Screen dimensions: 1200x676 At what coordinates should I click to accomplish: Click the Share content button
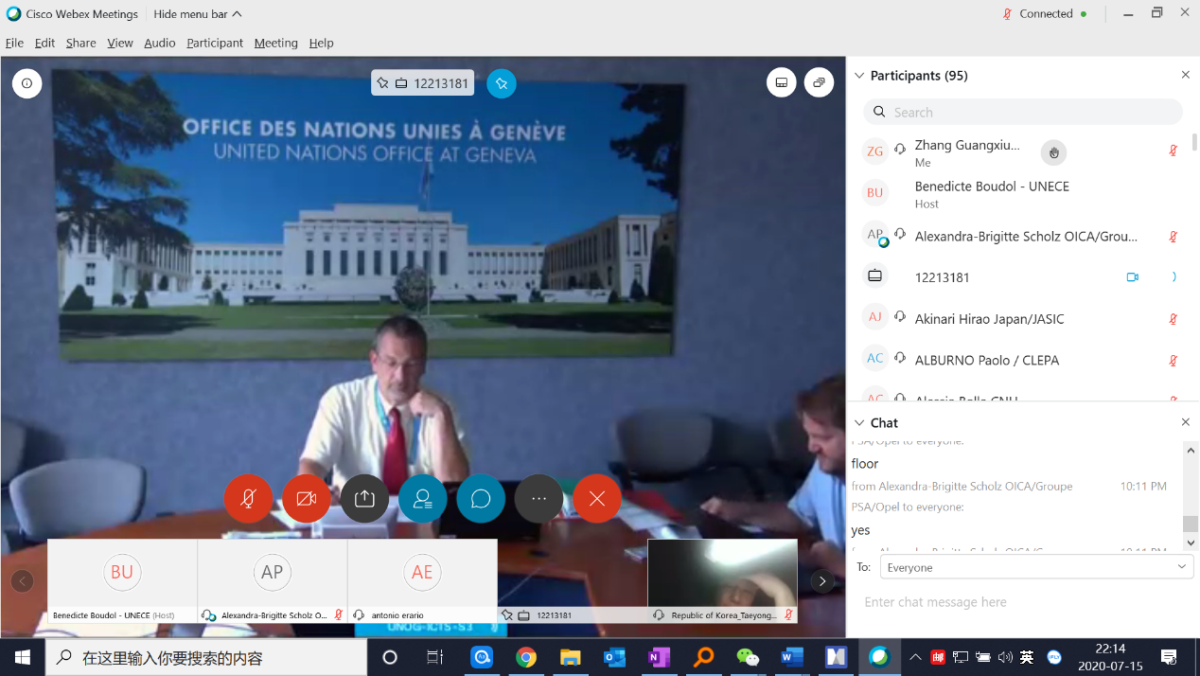pos(364,498)
